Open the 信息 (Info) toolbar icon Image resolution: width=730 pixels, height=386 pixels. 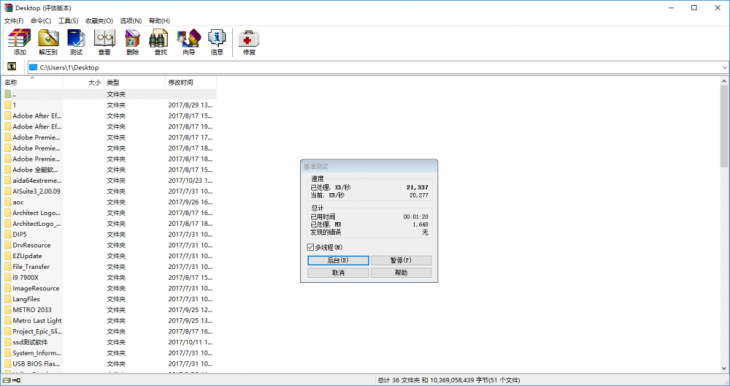coord(217,42)
